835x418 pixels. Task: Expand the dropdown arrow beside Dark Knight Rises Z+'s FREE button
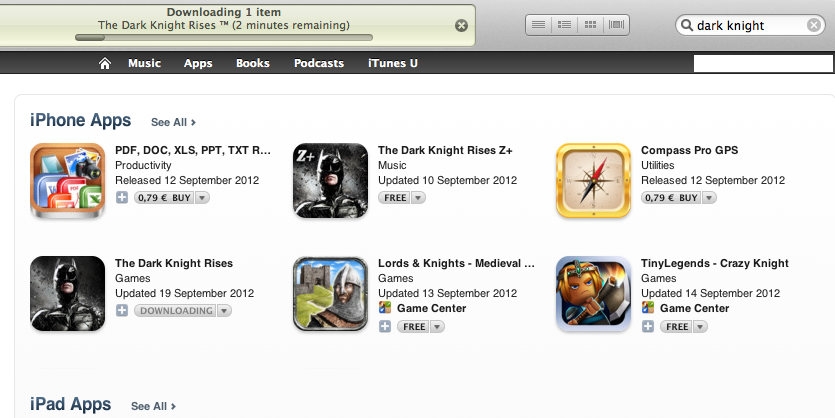418,198
